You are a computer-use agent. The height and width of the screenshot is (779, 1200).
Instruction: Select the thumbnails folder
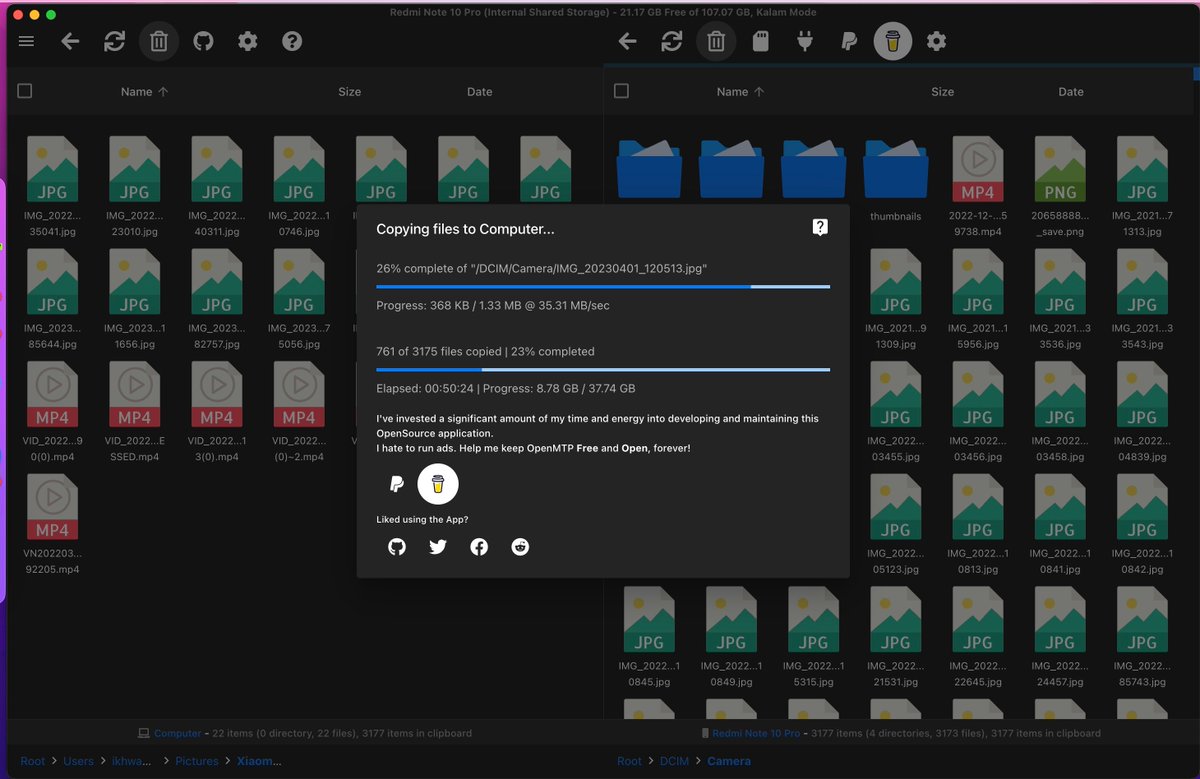(895, 180)
